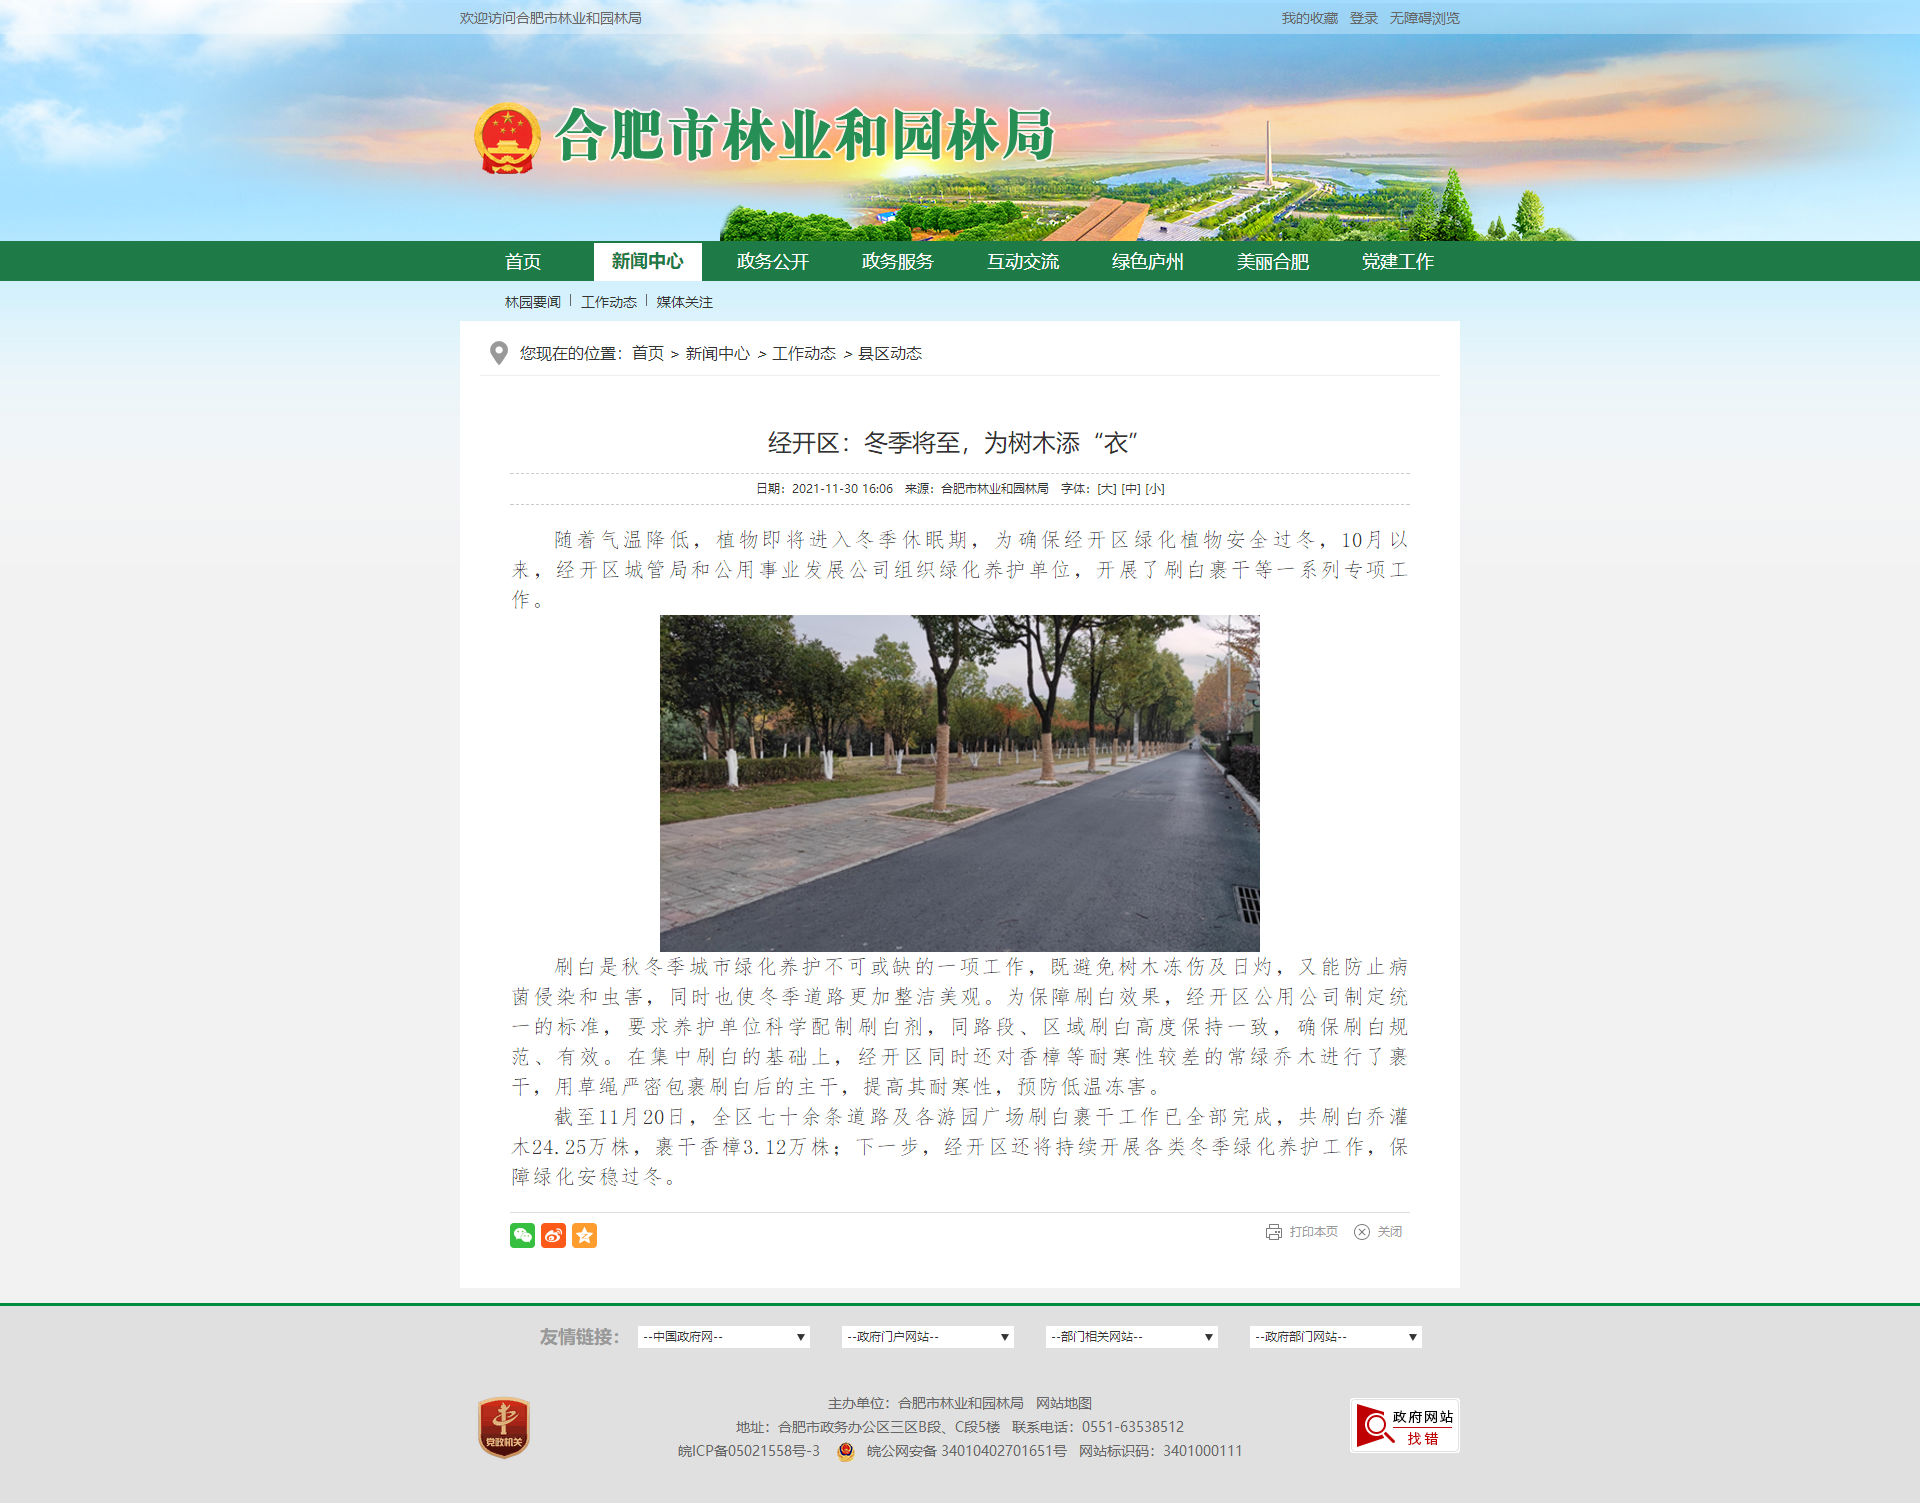Image resolution: width=1920 pixels, height=1503 pixels.
Task: Click the article photo of whitewashed trees
Action: point(959,782)
